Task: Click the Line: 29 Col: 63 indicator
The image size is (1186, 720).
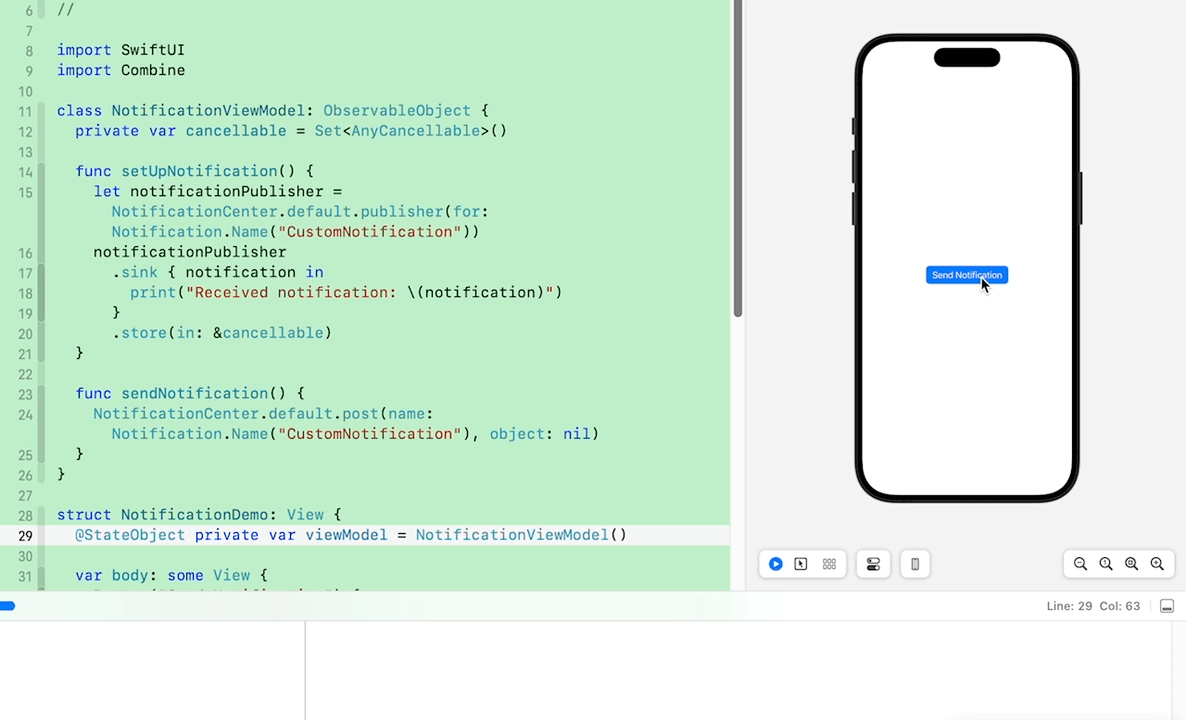Action: tap(1093, 606)
